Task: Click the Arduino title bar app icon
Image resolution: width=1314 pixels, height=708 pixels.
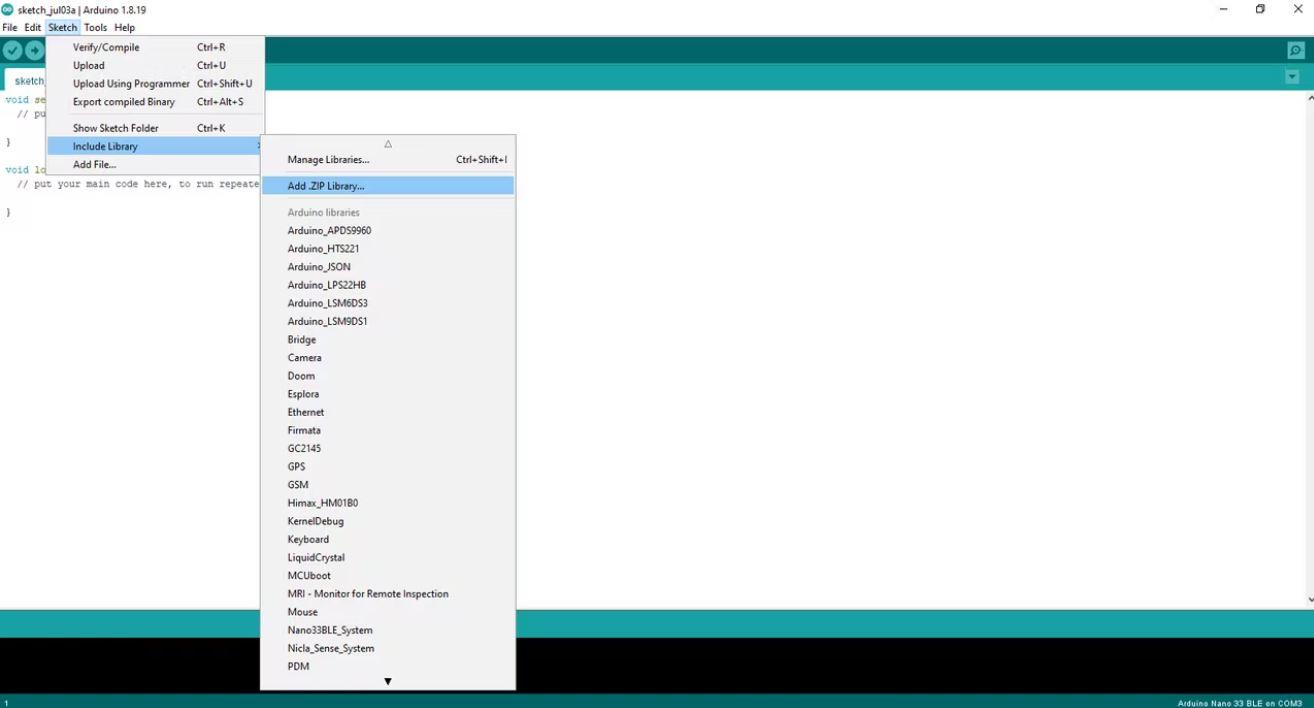Action: click(x=8, y=9)
